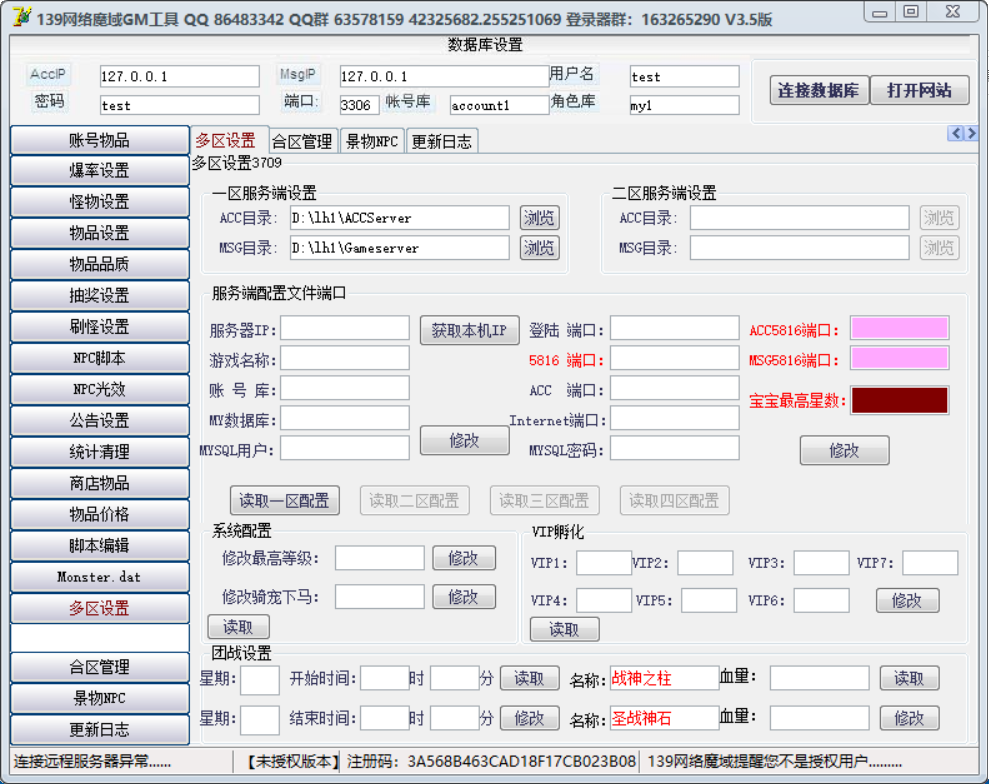Open 怪物设置 in the sidebar

100,202
